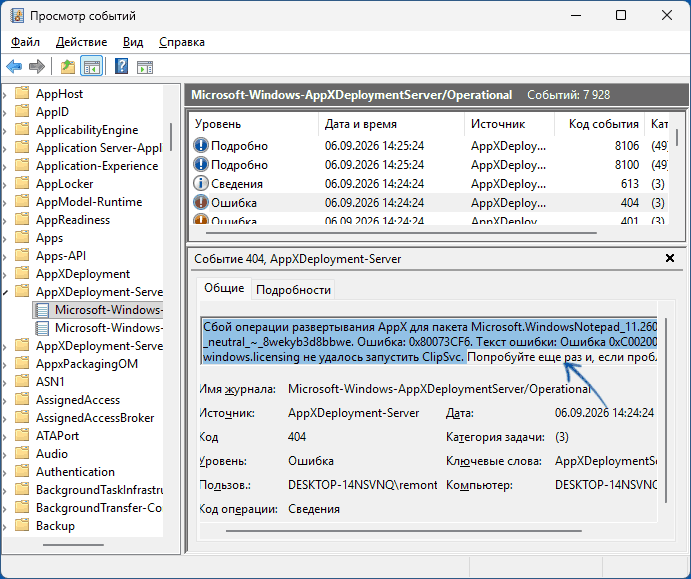Sort by the Уровень column header
Screen dimensions: 691x579
pyautogui.click(x=254, y=124)
